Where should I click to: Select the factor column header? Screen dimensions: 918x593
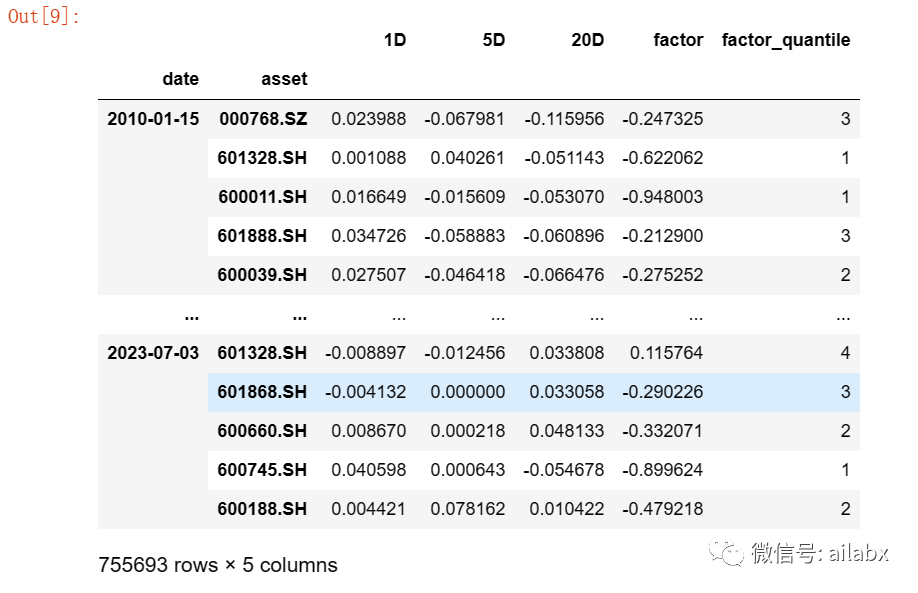click(678, 40)
